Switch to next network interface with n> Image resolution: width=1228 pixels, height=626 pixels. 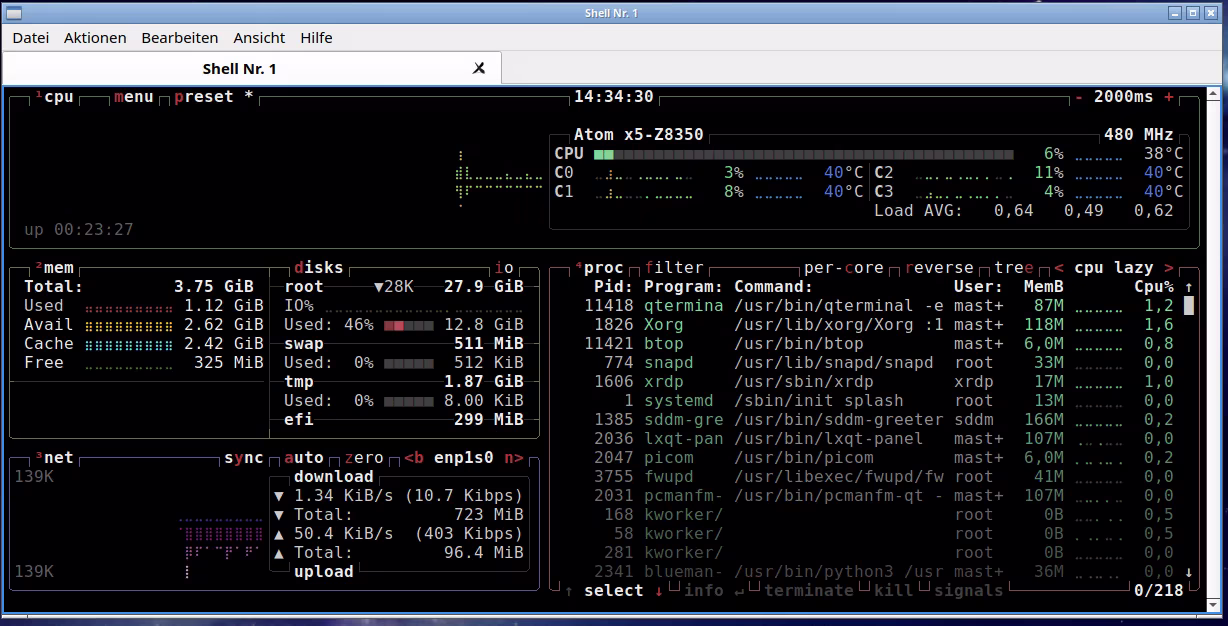(x=514, y=458)
